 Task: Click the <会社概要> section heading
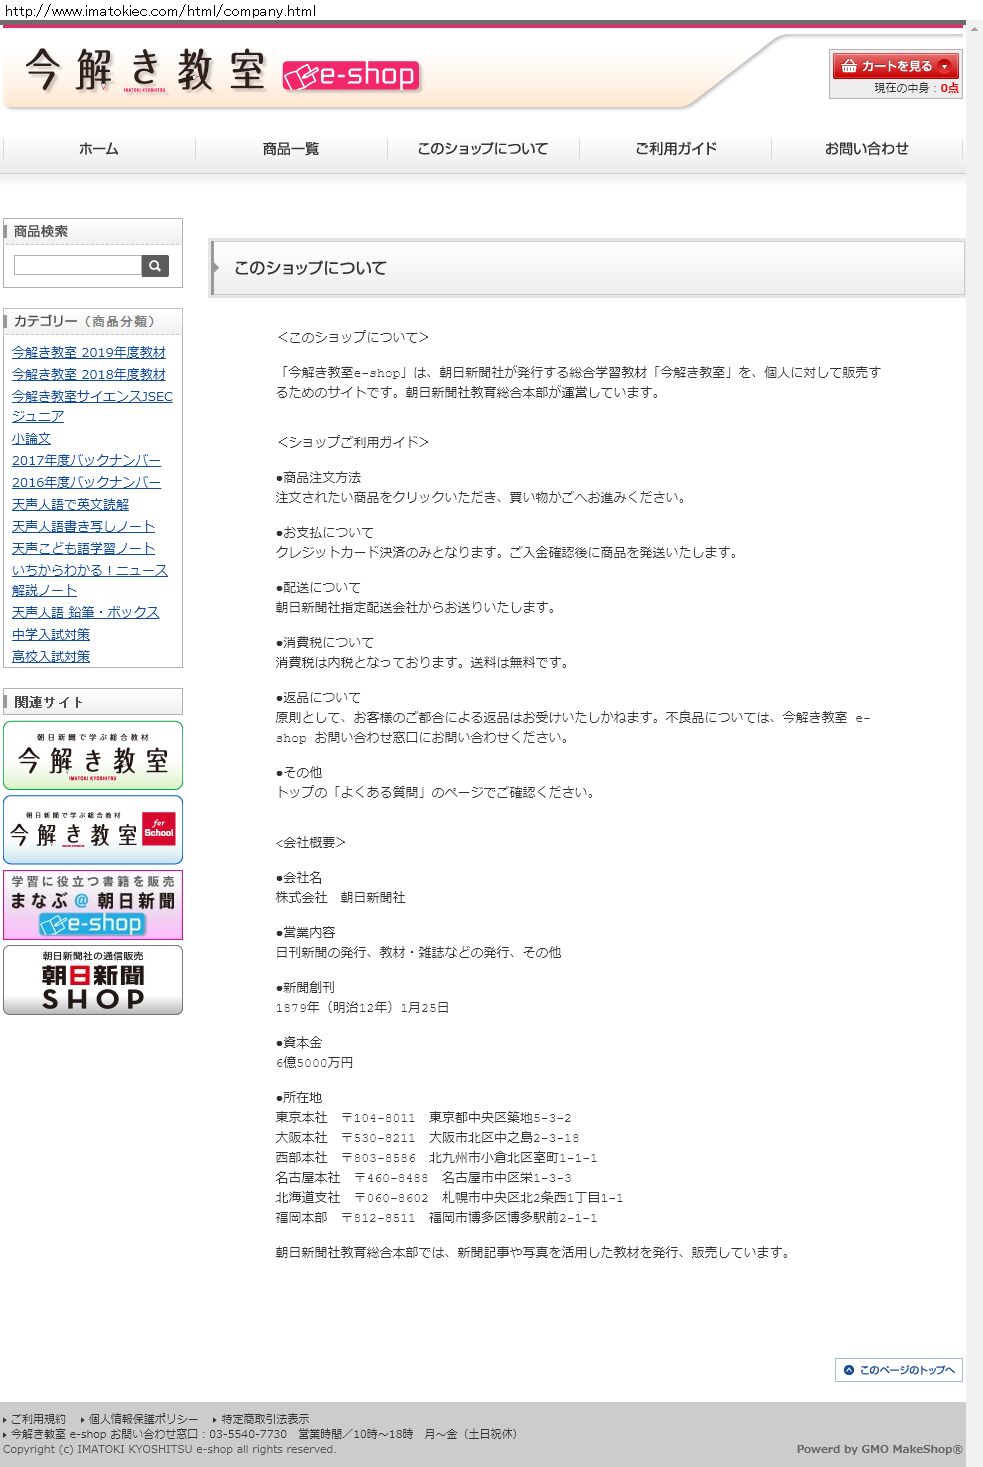pos(311,842)
